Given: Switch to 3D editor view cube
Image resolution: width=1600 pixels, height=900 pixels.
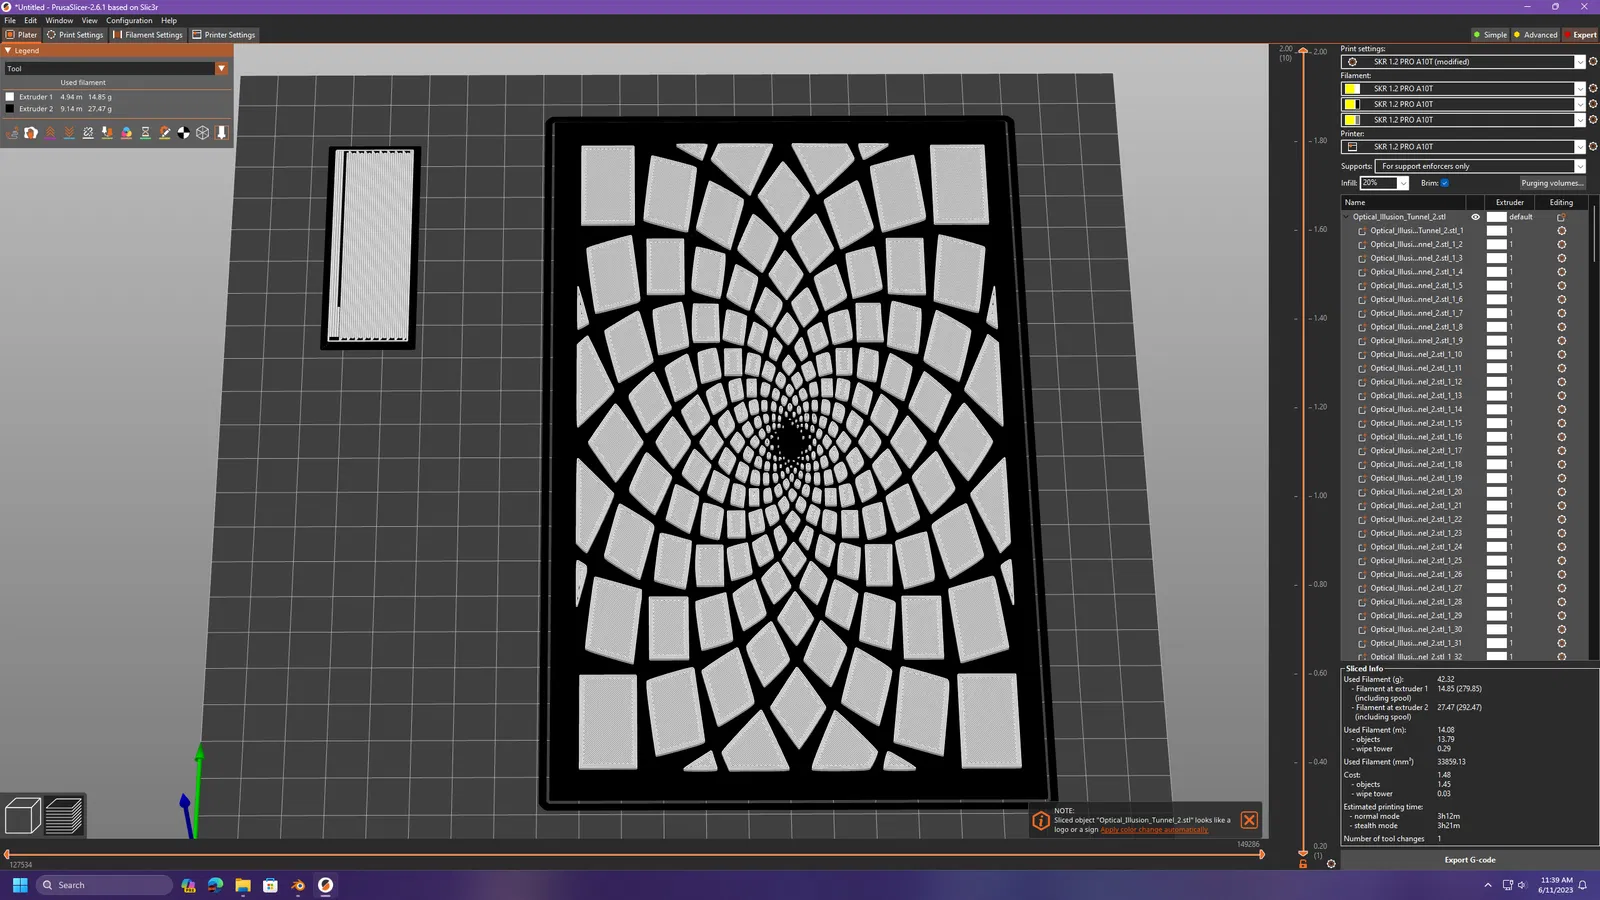Looking at the screenshot, I should pos(22,816).
